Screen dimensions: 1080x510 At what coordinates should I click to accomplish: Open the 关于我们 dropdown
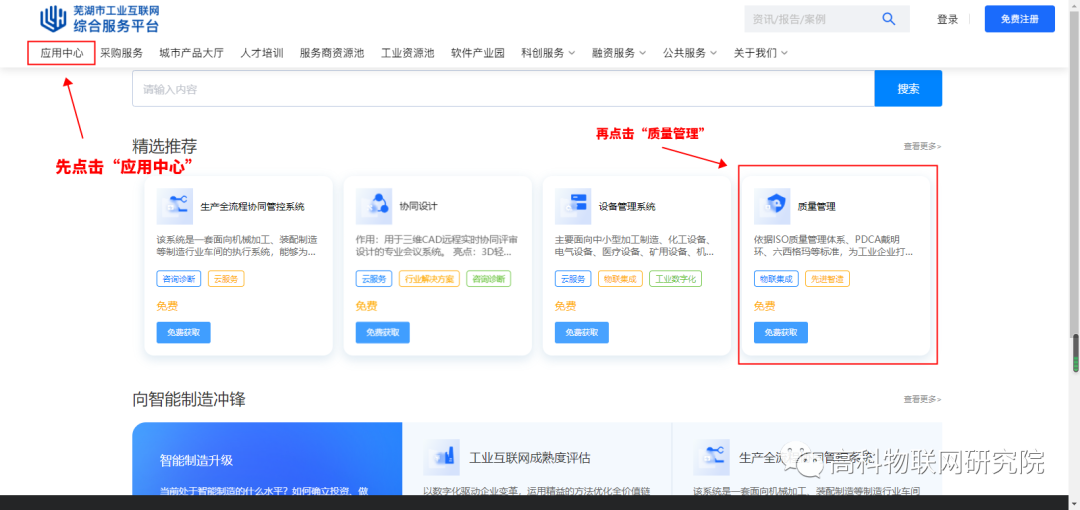click(x=760, y=52)
